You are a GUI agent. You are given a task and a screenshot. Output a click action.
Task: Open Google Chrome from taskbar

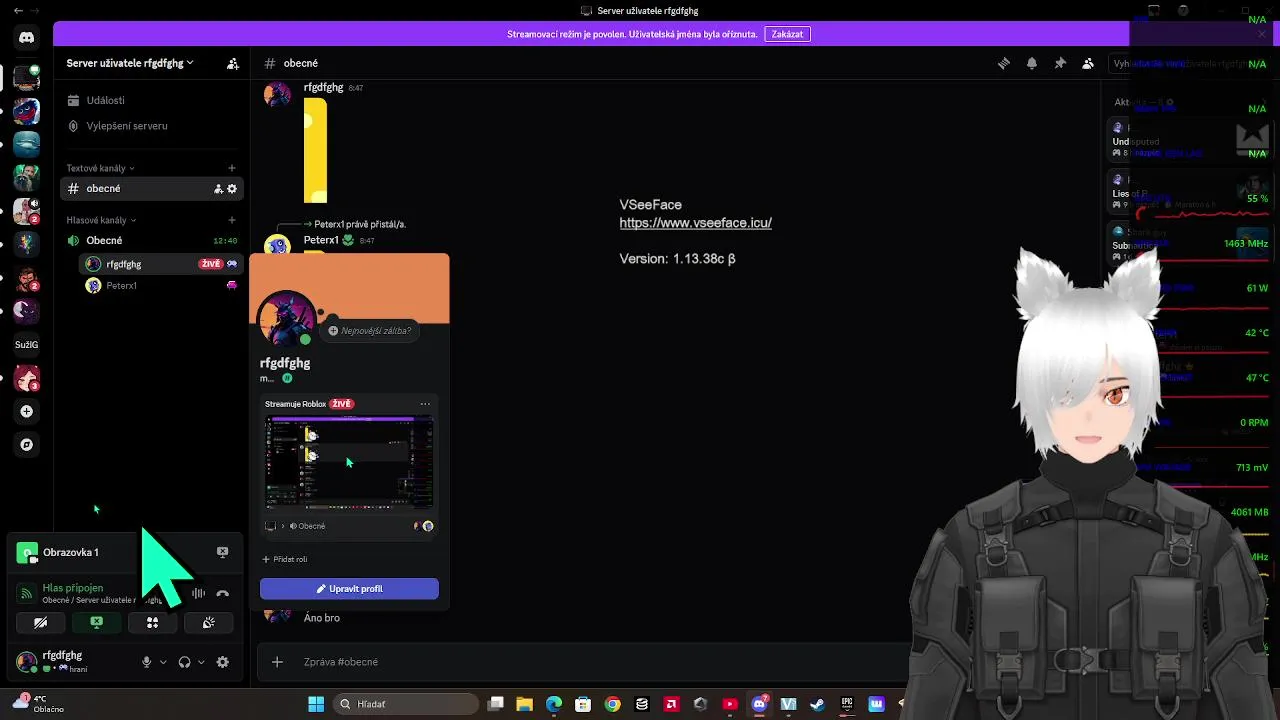(613, 704)
